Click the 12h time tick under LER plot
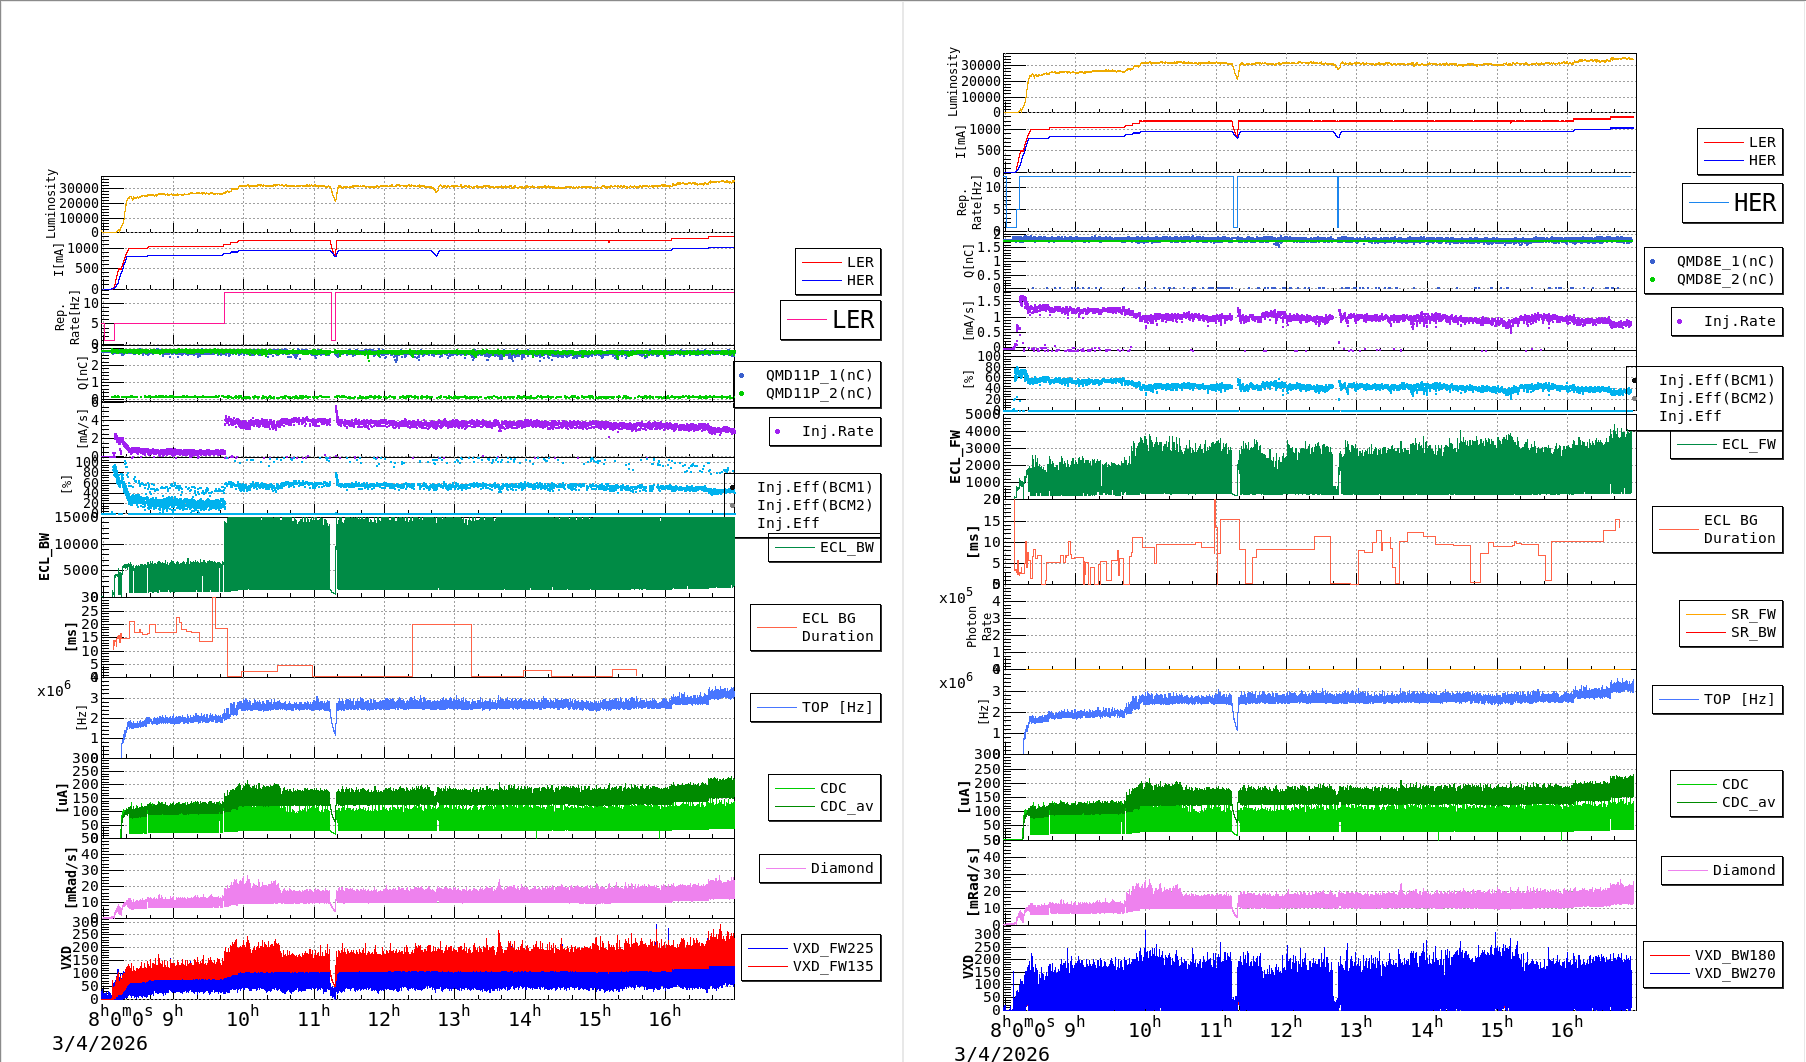 [x=384, y=1018]
